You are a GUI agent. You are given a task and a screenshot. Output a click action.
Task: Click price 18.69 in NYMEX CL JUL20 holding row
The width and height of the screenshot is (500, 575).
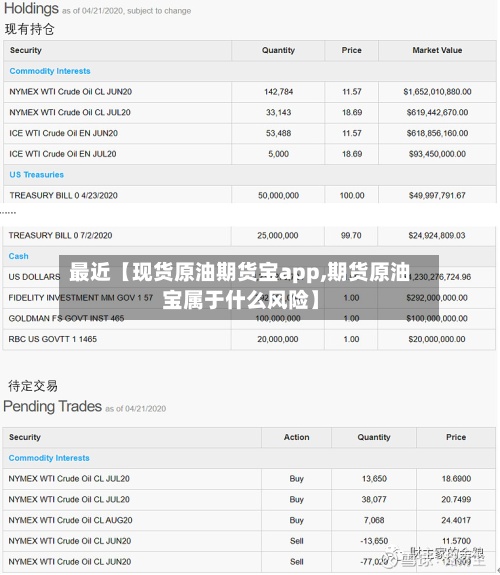click(x=352, y=113)
